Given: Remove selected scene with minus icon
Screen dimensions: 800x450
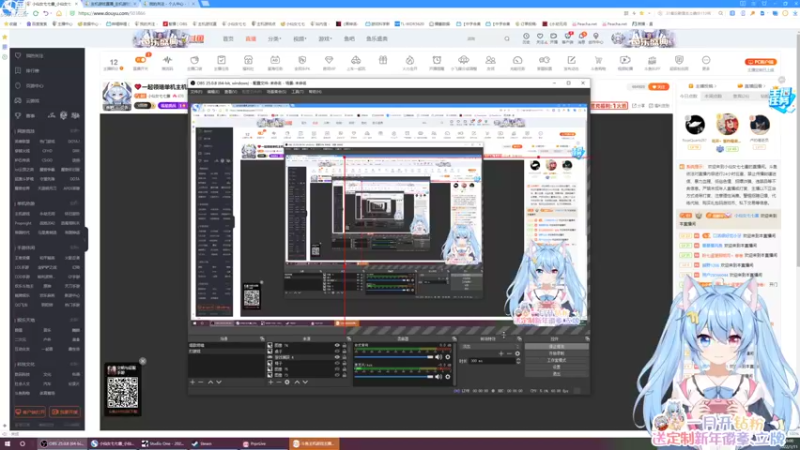Looking at the screenshot, I should click(201, 382).
